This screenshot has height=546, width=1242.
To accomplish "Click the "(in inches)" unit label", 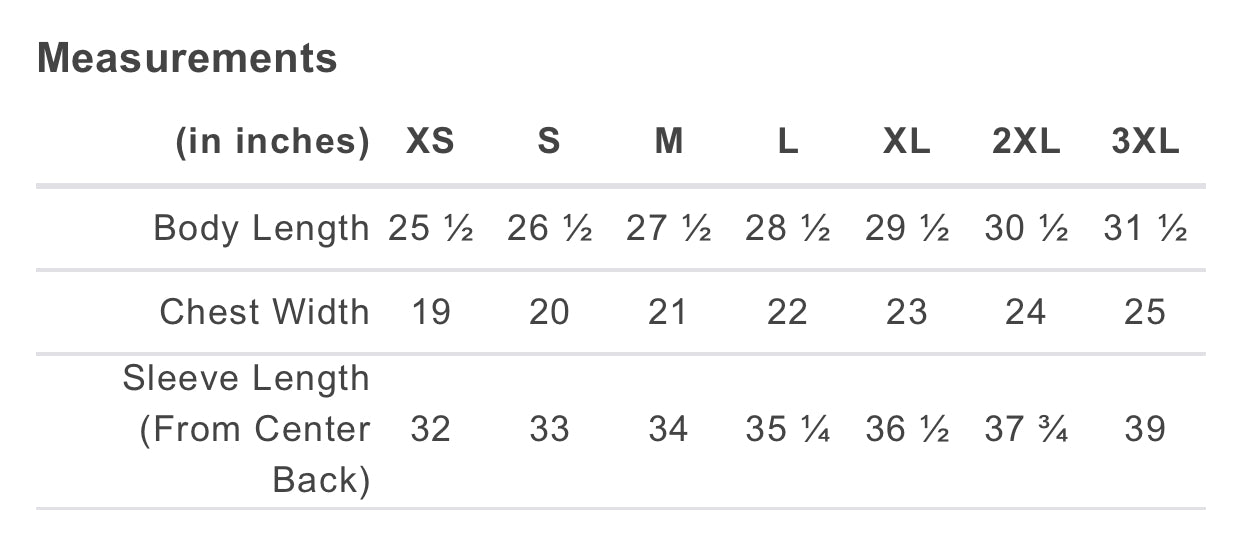I will click(x=272, y=142).
